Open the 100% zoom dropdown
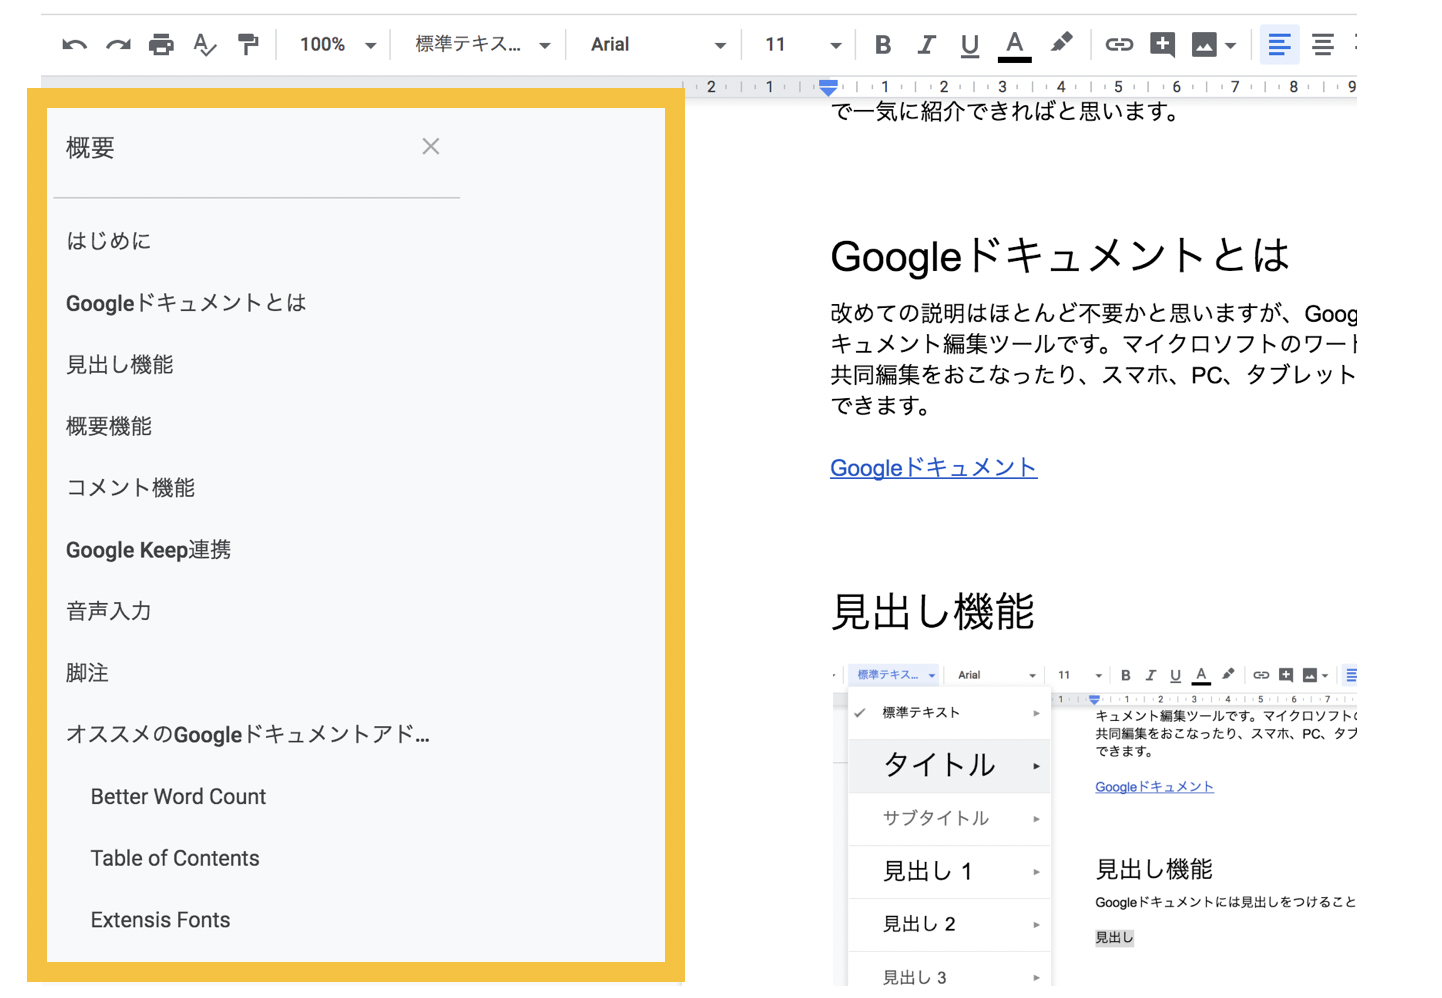The height and width of the screenshot is (998, 1442). coord(338,45)
